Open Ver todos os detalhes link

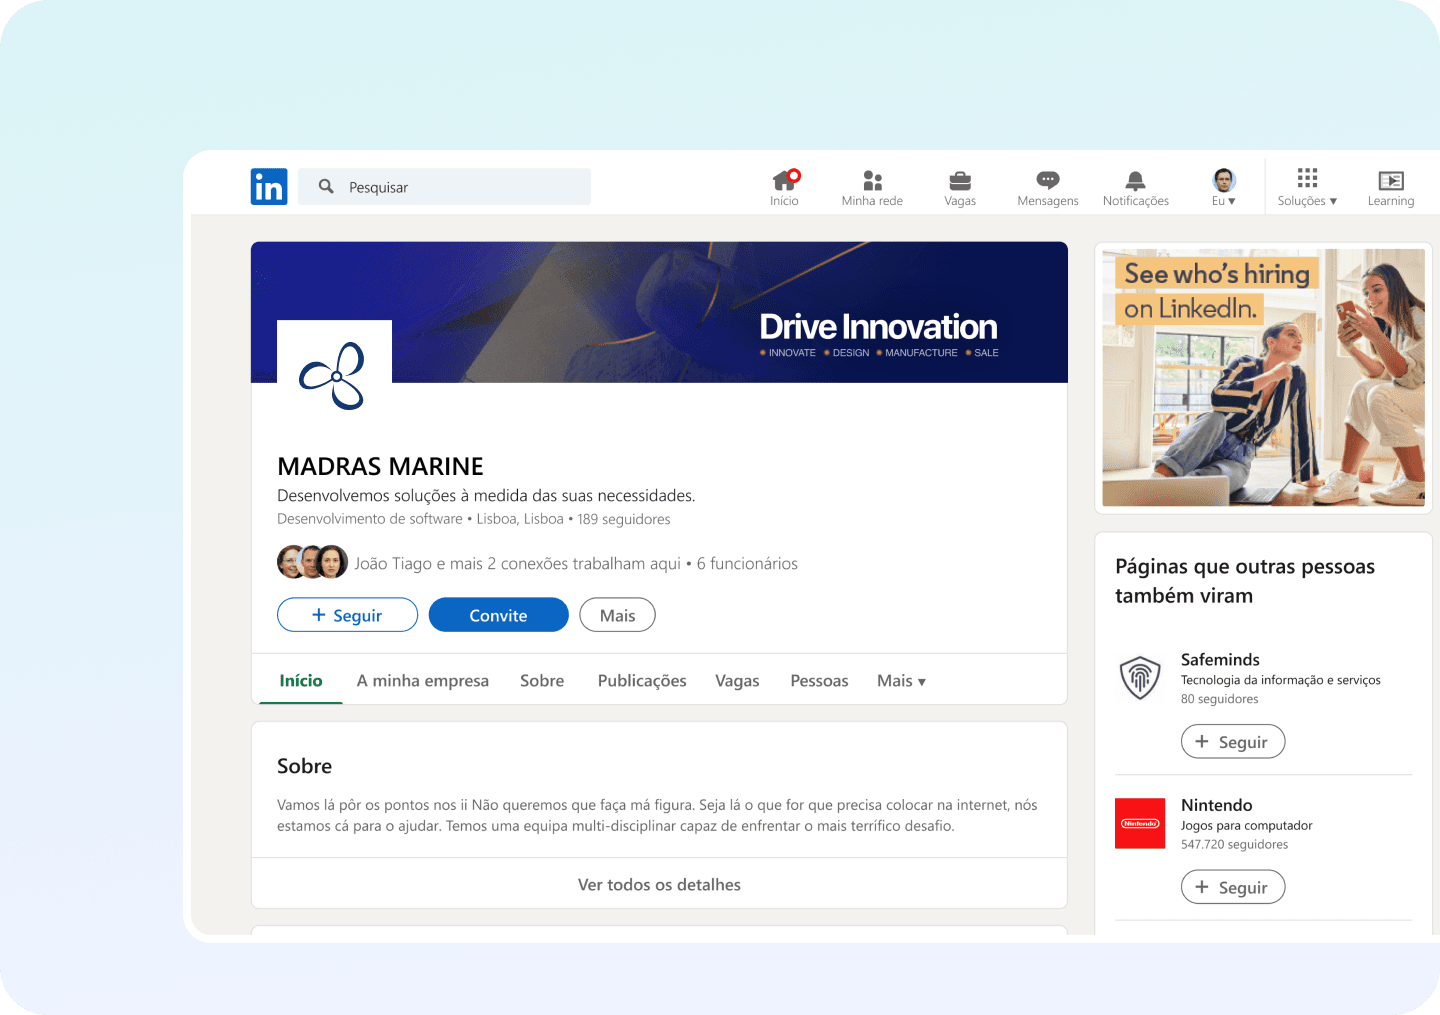[x=659, y=885]
